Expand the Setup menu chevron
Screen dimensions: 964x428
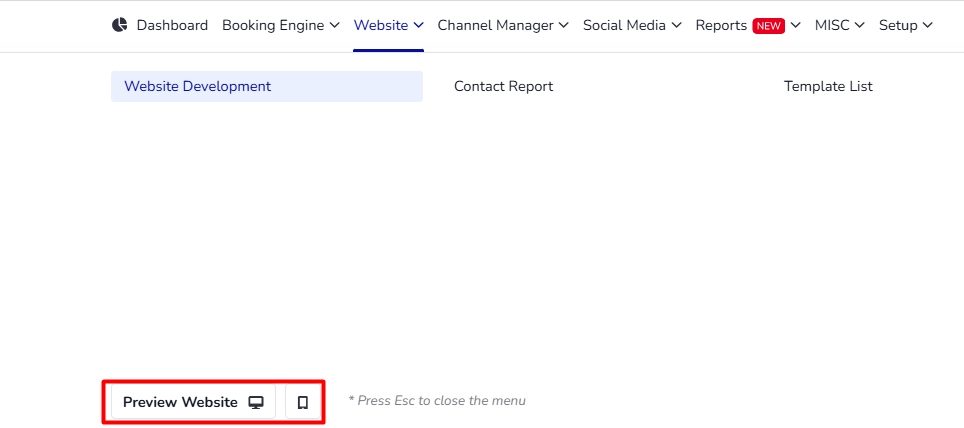click(x=928, y=26)
